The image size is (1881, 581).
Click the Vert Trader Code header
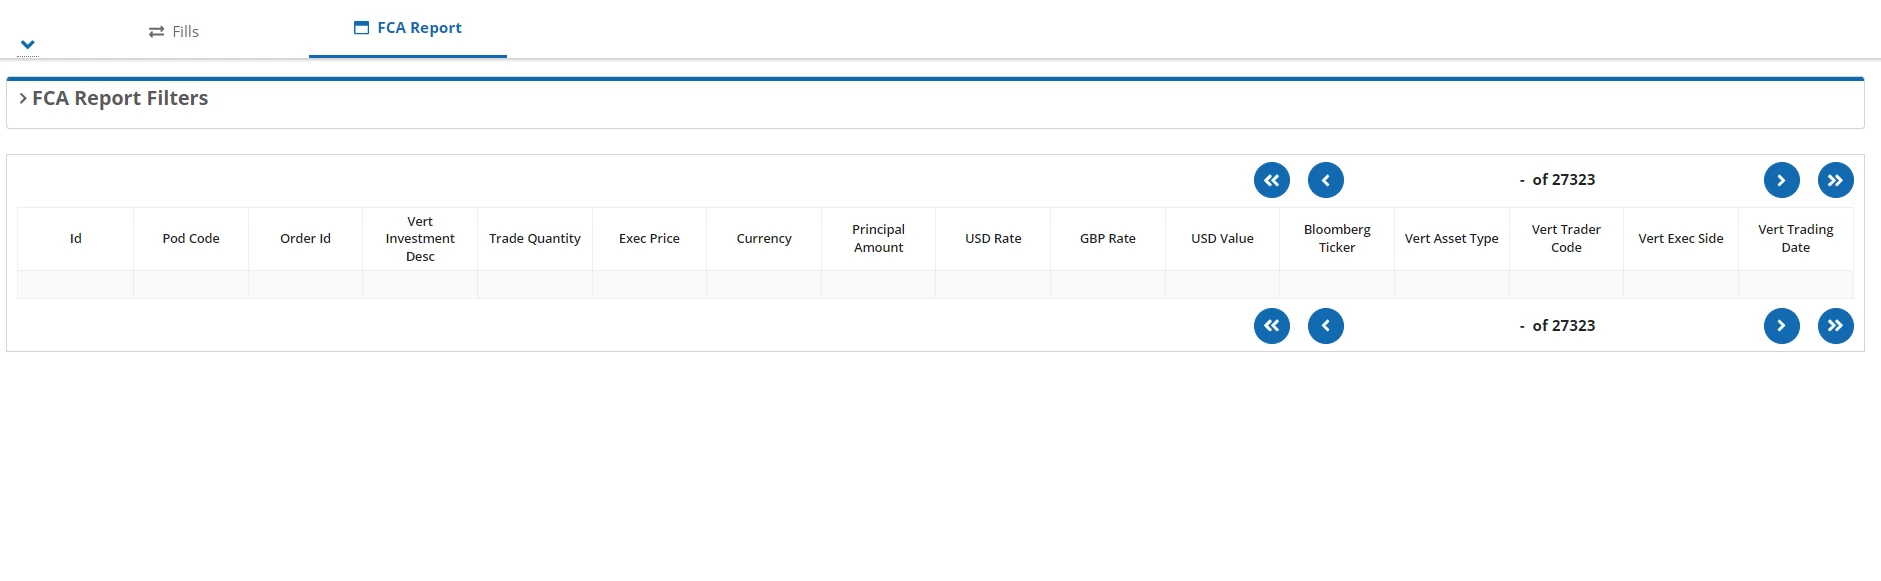coord(1566,239)
